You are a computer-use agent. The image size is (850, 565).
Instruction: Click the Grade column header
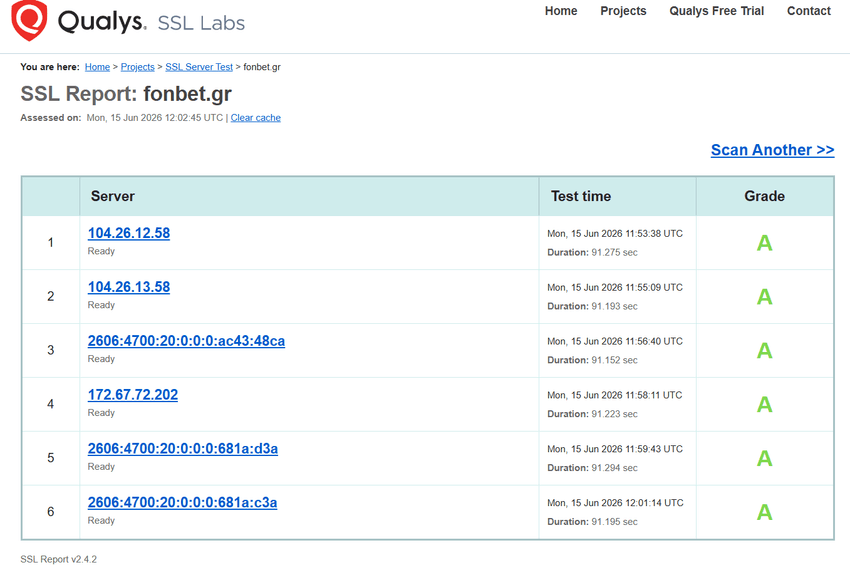tap(764, 196)
